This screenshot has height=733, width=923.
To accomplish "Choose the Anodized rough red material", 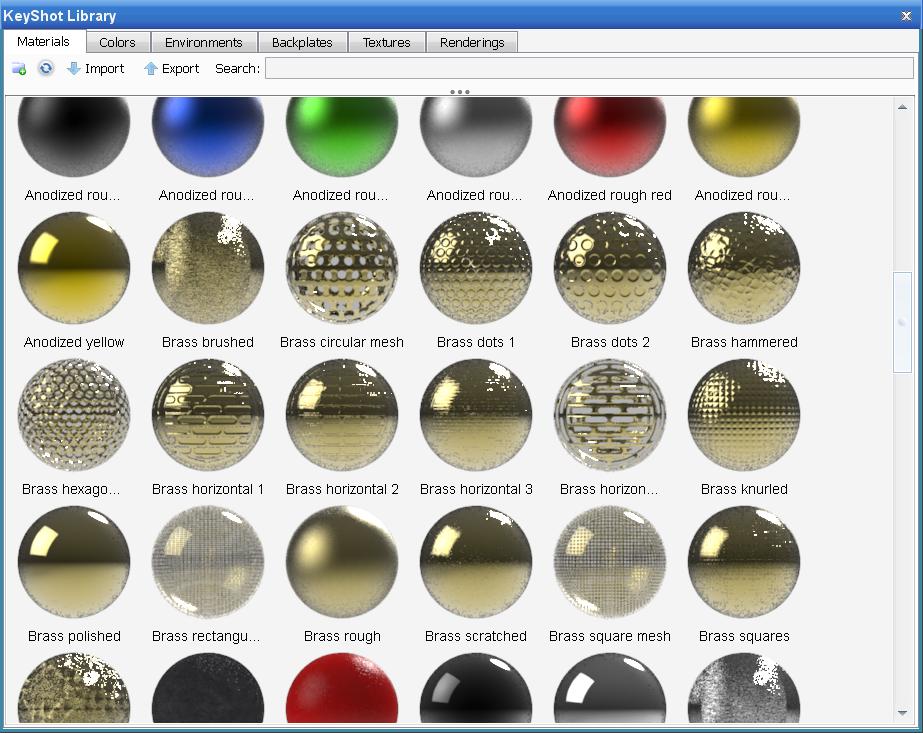I will [x=610, y=138].
